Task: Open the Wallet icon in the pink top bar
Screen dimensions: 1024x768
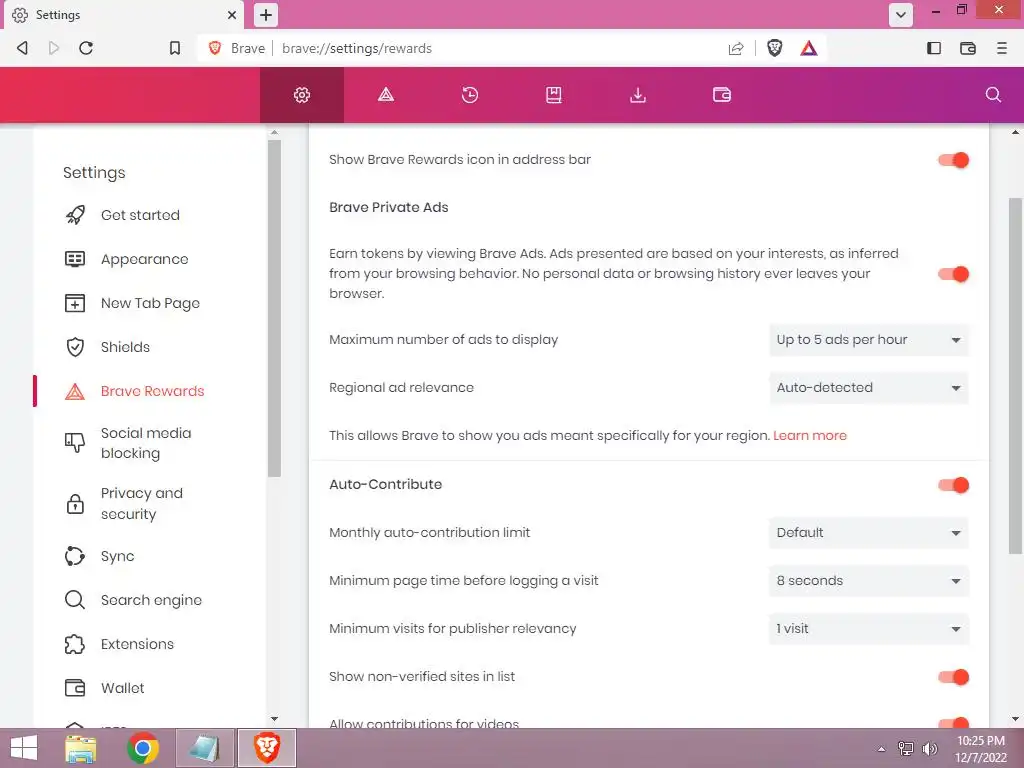Action: tap(722, 95)
